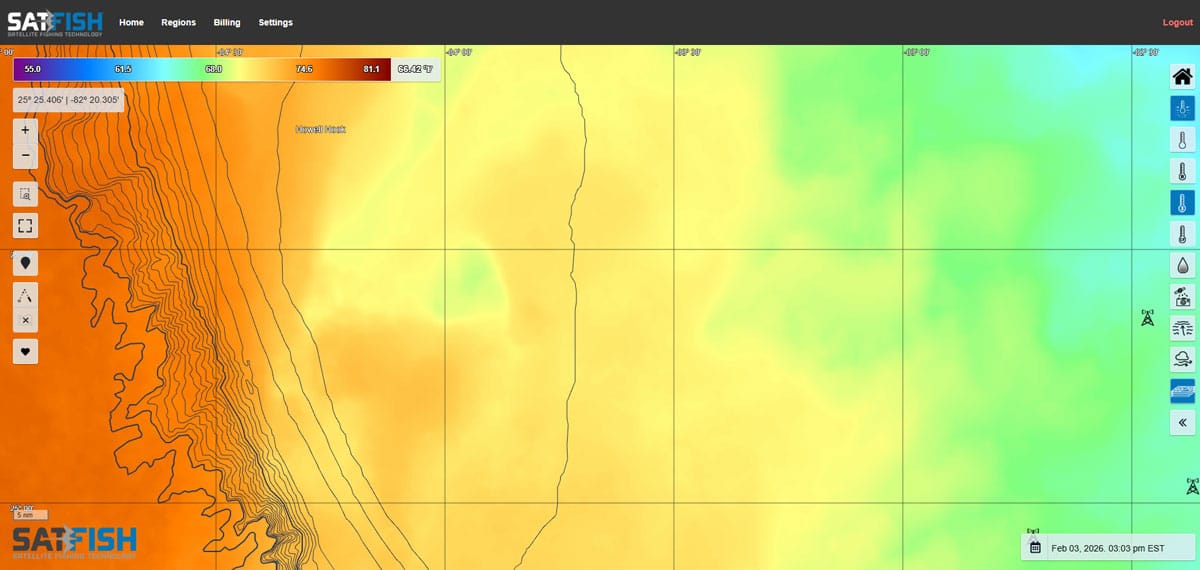The width and height of the screenshot is (1200, 570).
Task: Enter fullscreen map view
Action: click(x=25, y=226)
